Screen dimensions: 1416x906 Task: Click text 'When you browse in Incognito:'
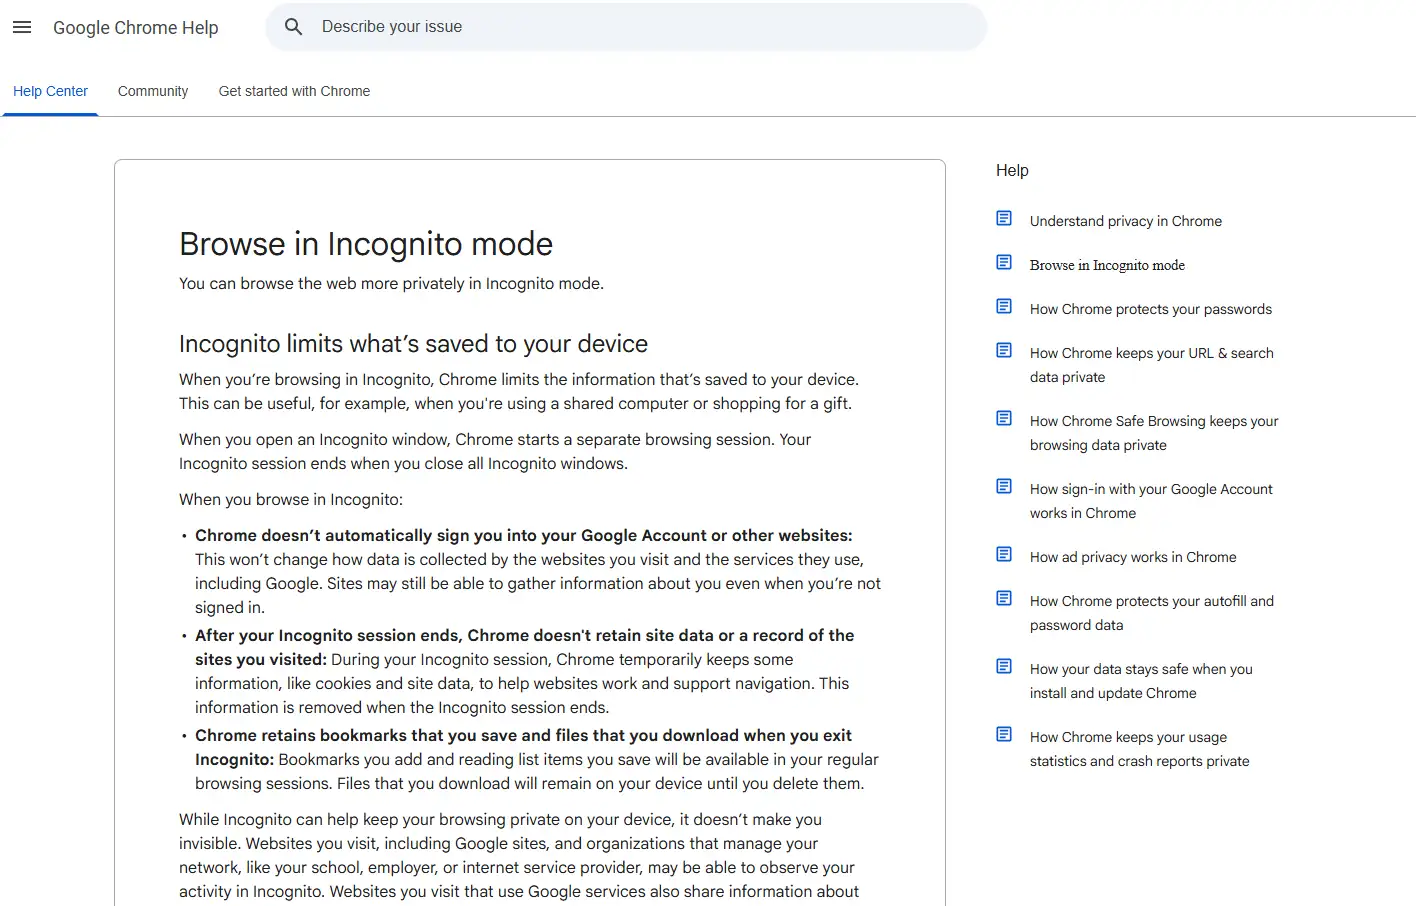[x=291, y=499]
